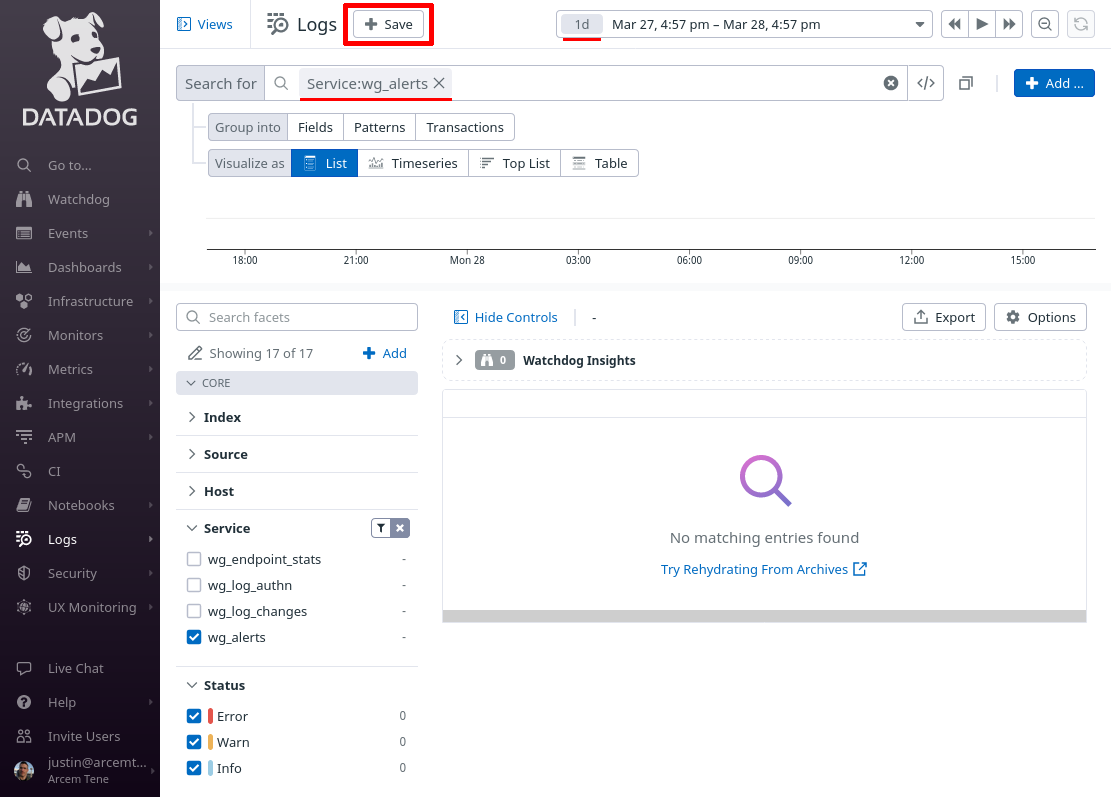Play live tail of logs
This screenshot has height=797, width=1111.
click(982, 24)
